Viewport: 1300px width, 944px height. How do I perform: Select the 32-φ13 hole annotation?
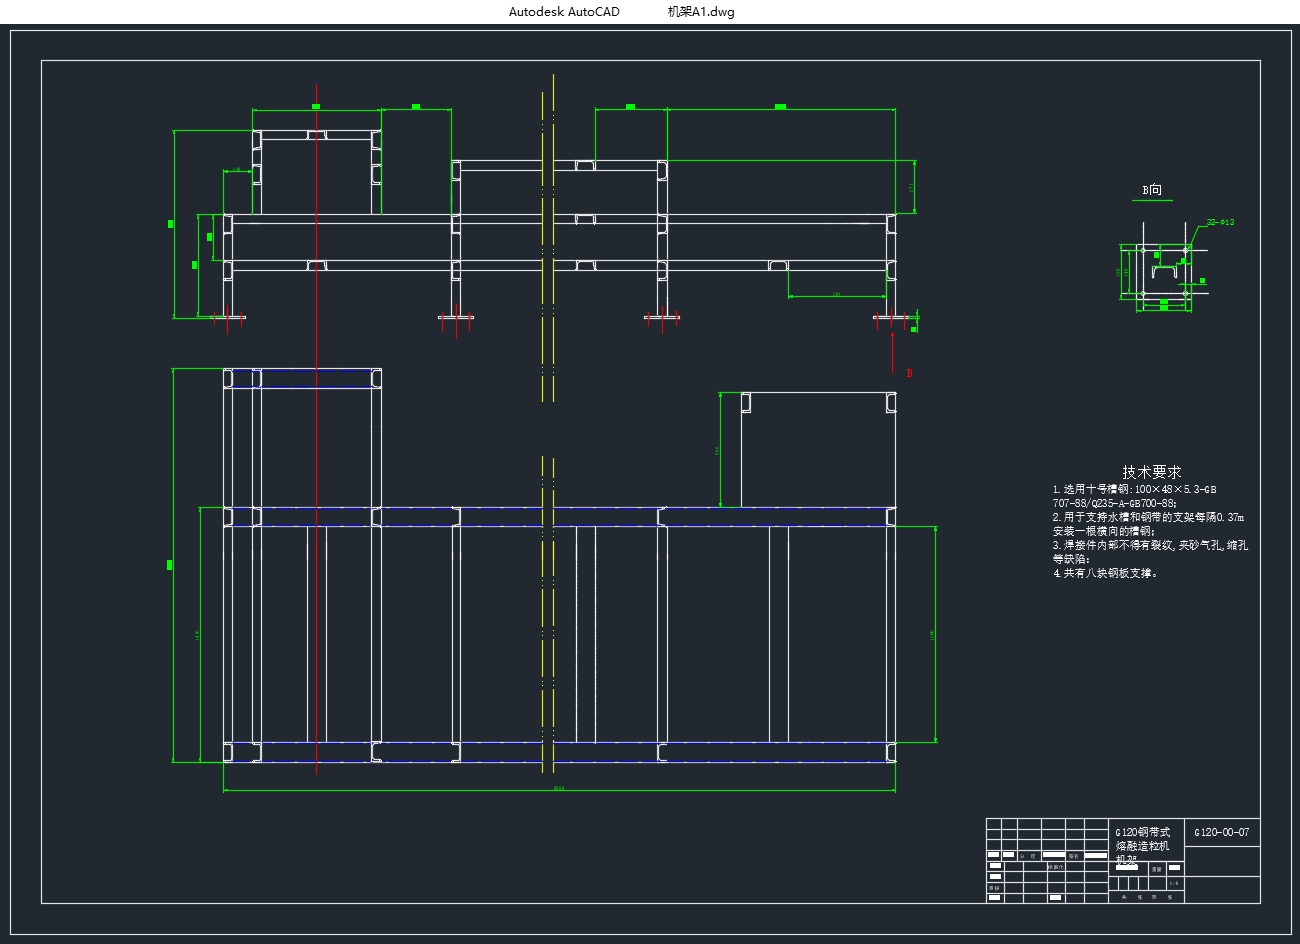click(1220, 222)
